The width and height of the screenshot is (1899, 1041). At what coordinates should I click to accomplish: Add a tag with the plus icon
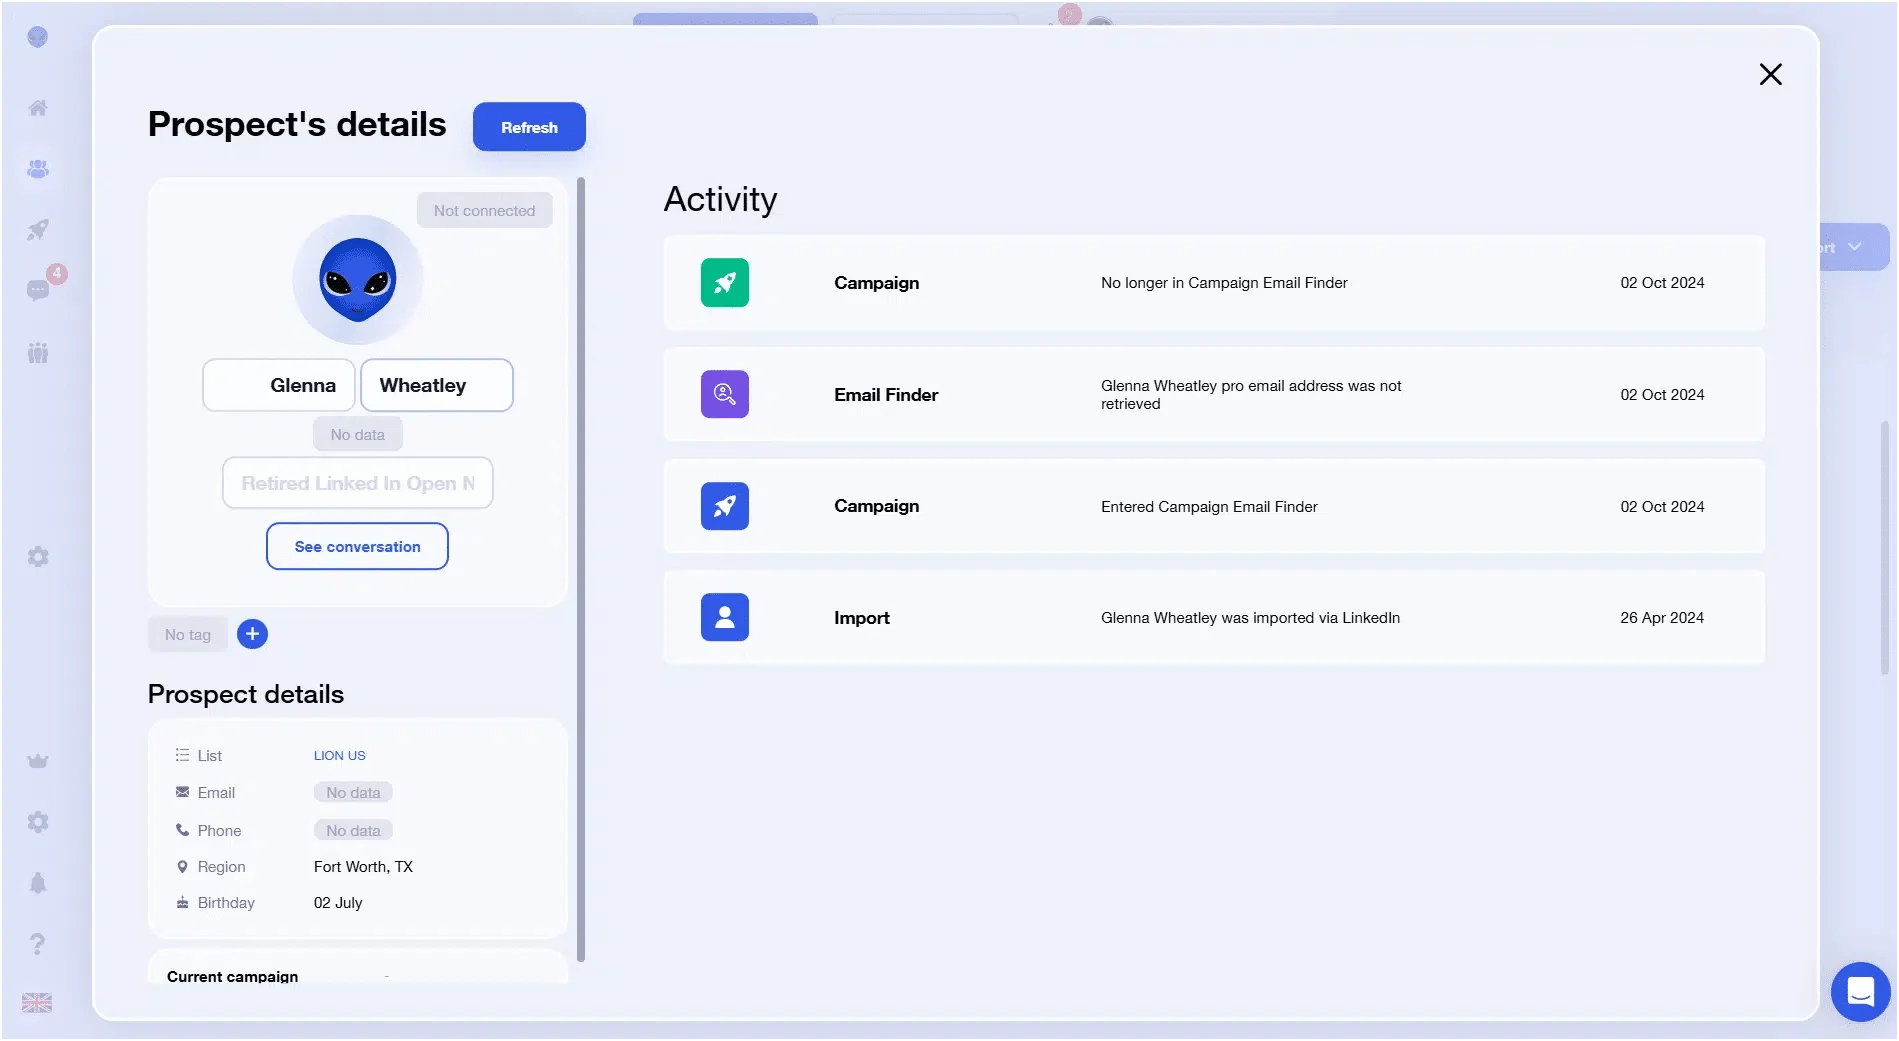pos(252,634)
